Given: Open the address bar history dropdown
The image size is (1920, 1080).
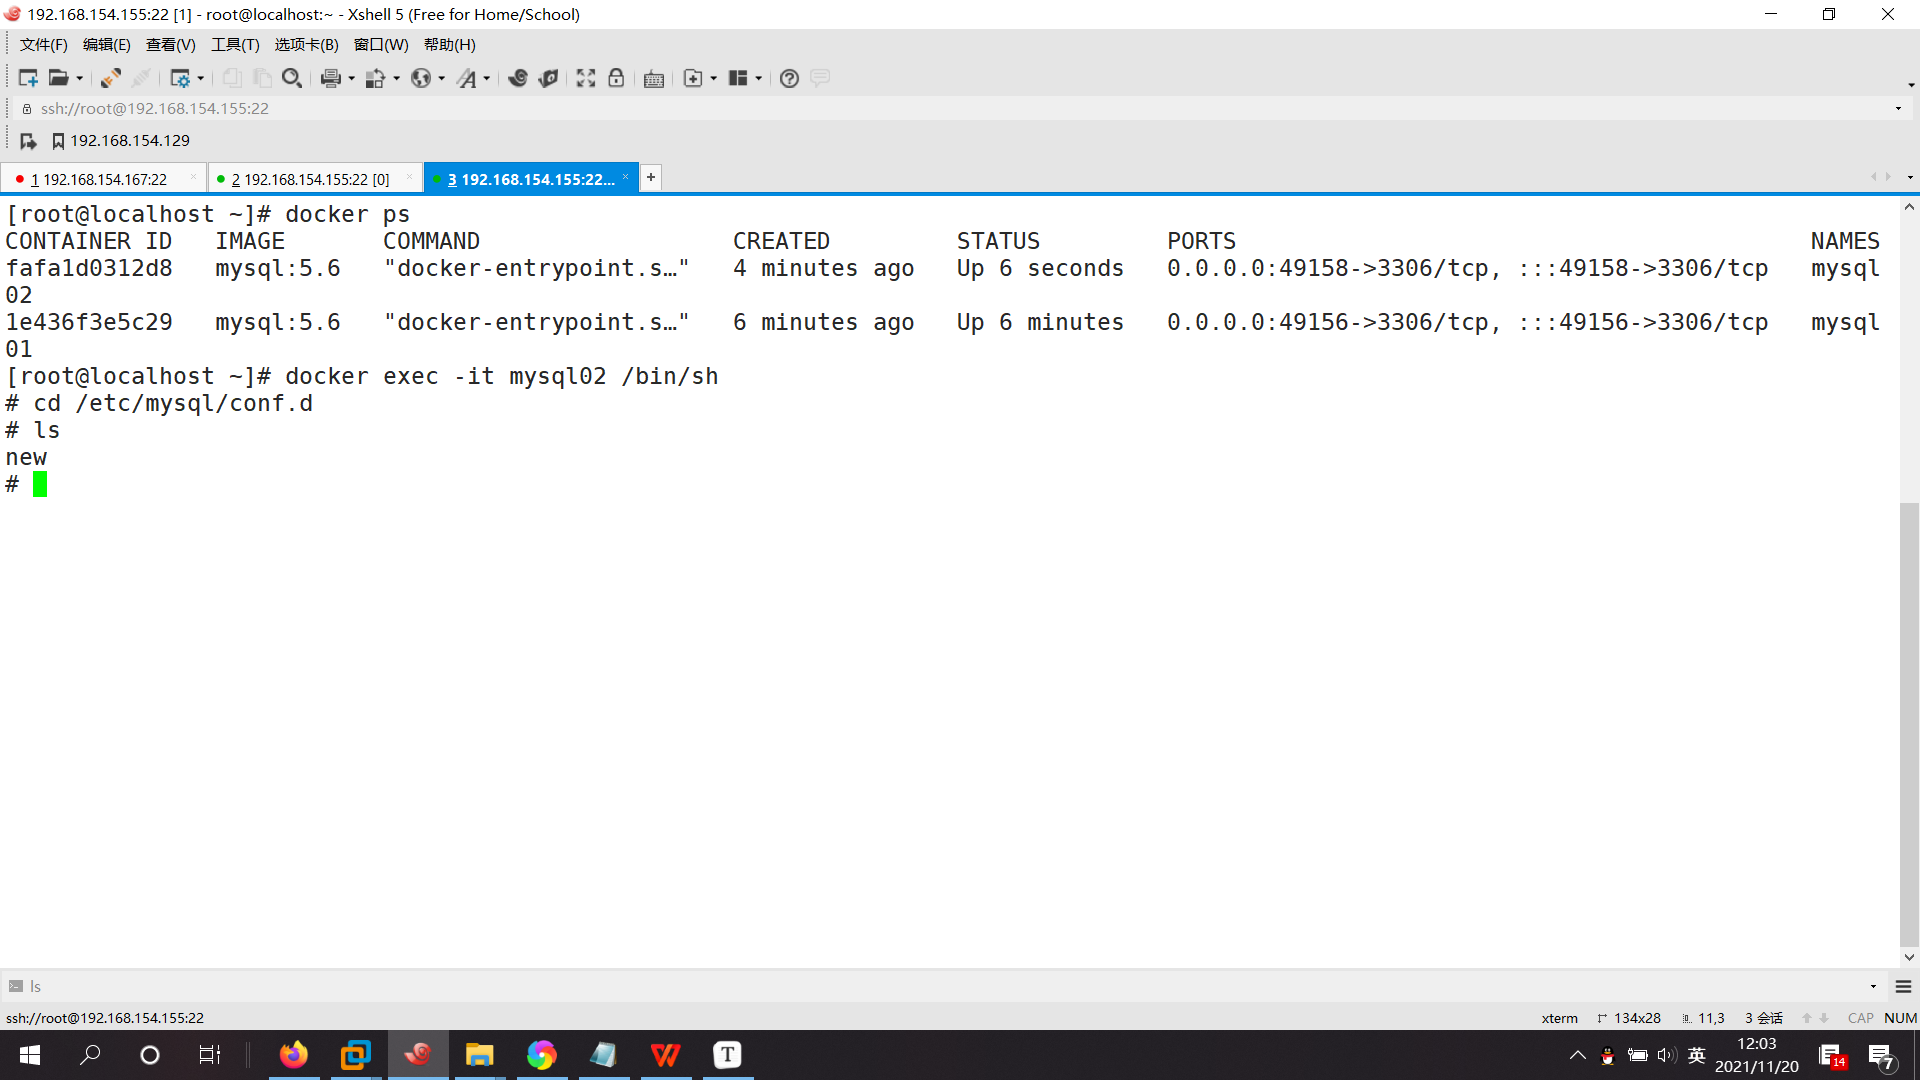Looking at the screenshot, I should [1898, 108].
